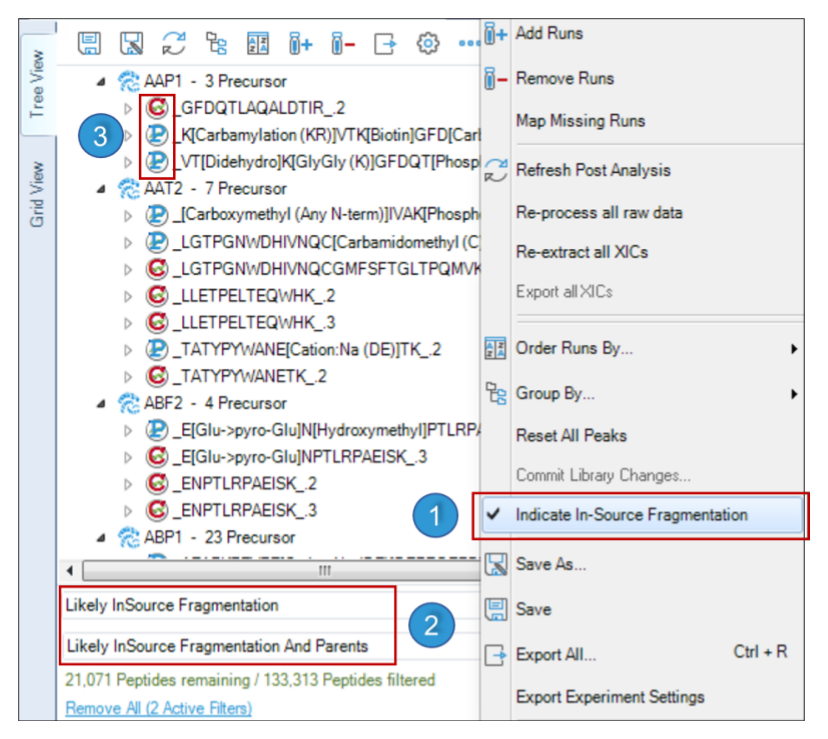Image resolution: width=828 pixels, height=739 pixels.
Task: Select the _E[Glu->pyro-Glu]NPTLRPAEISK_.3 row
Action: tap(300, 457)
